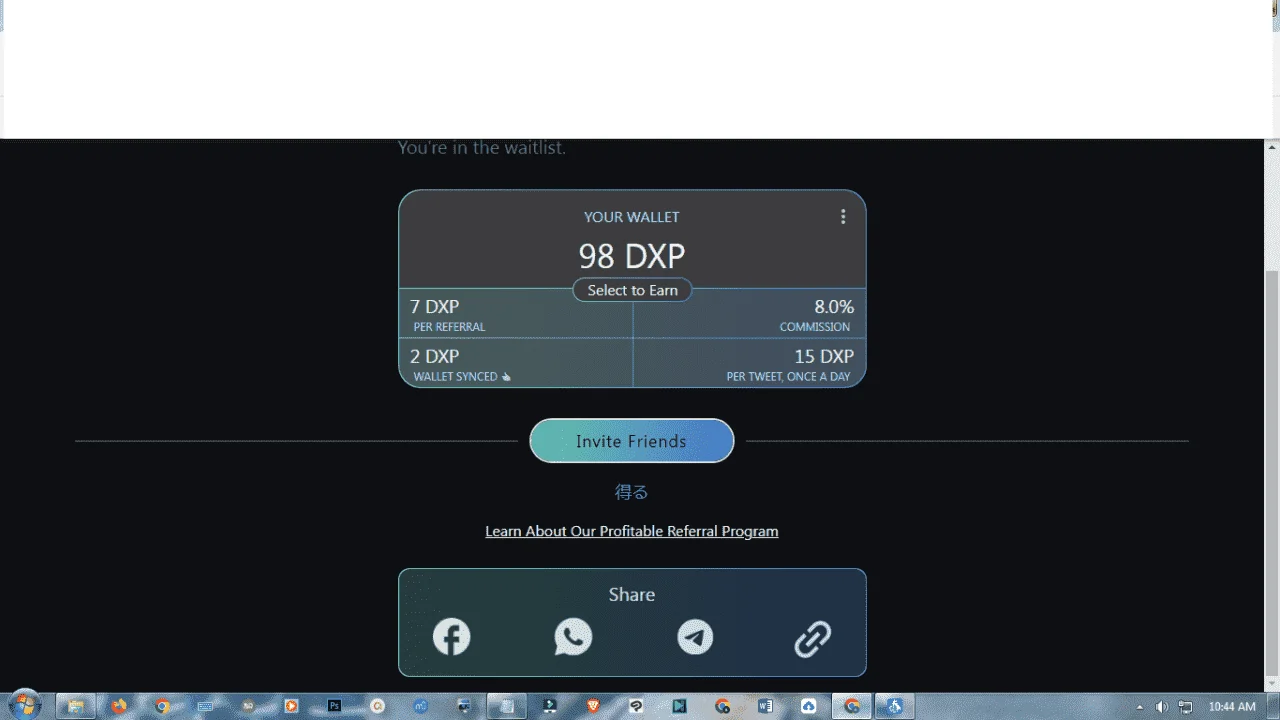The width and height of the screenshot is (1280, 720).
Task: Launch Brave browser from the taskbar
Action: tap(593, 706)
